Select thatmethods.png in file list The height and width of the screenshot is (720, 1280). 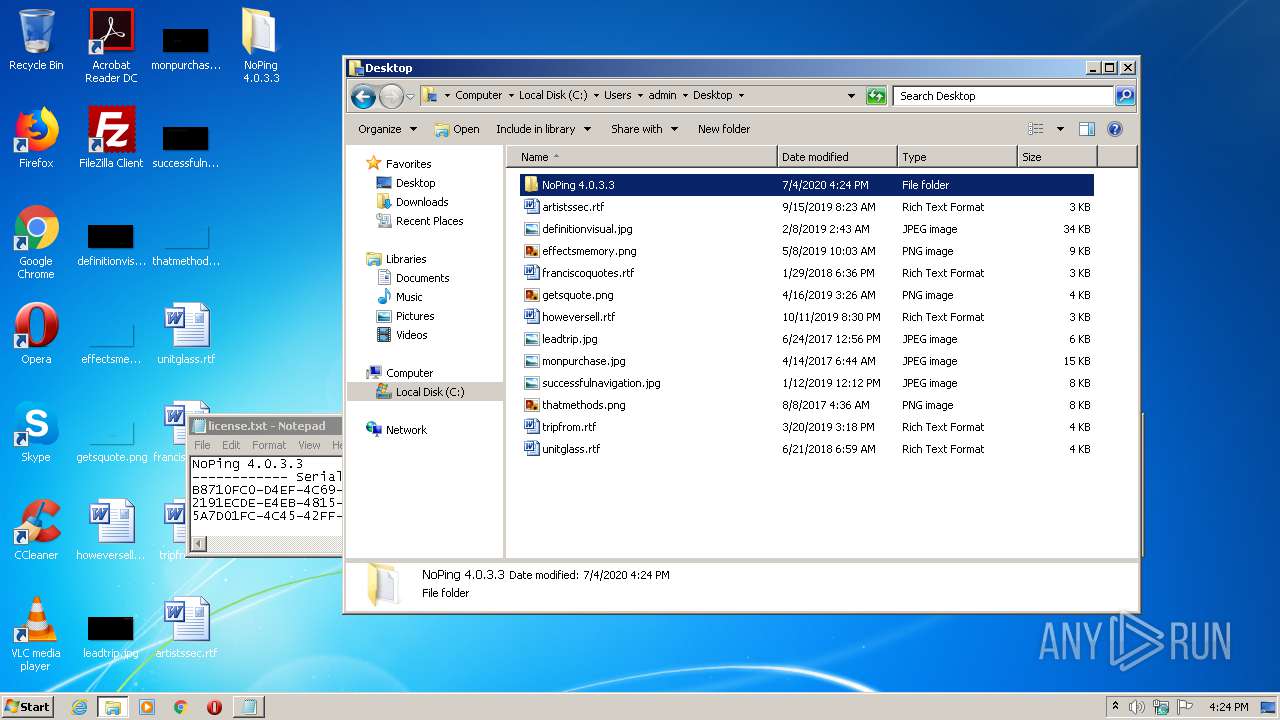[808, 405]
